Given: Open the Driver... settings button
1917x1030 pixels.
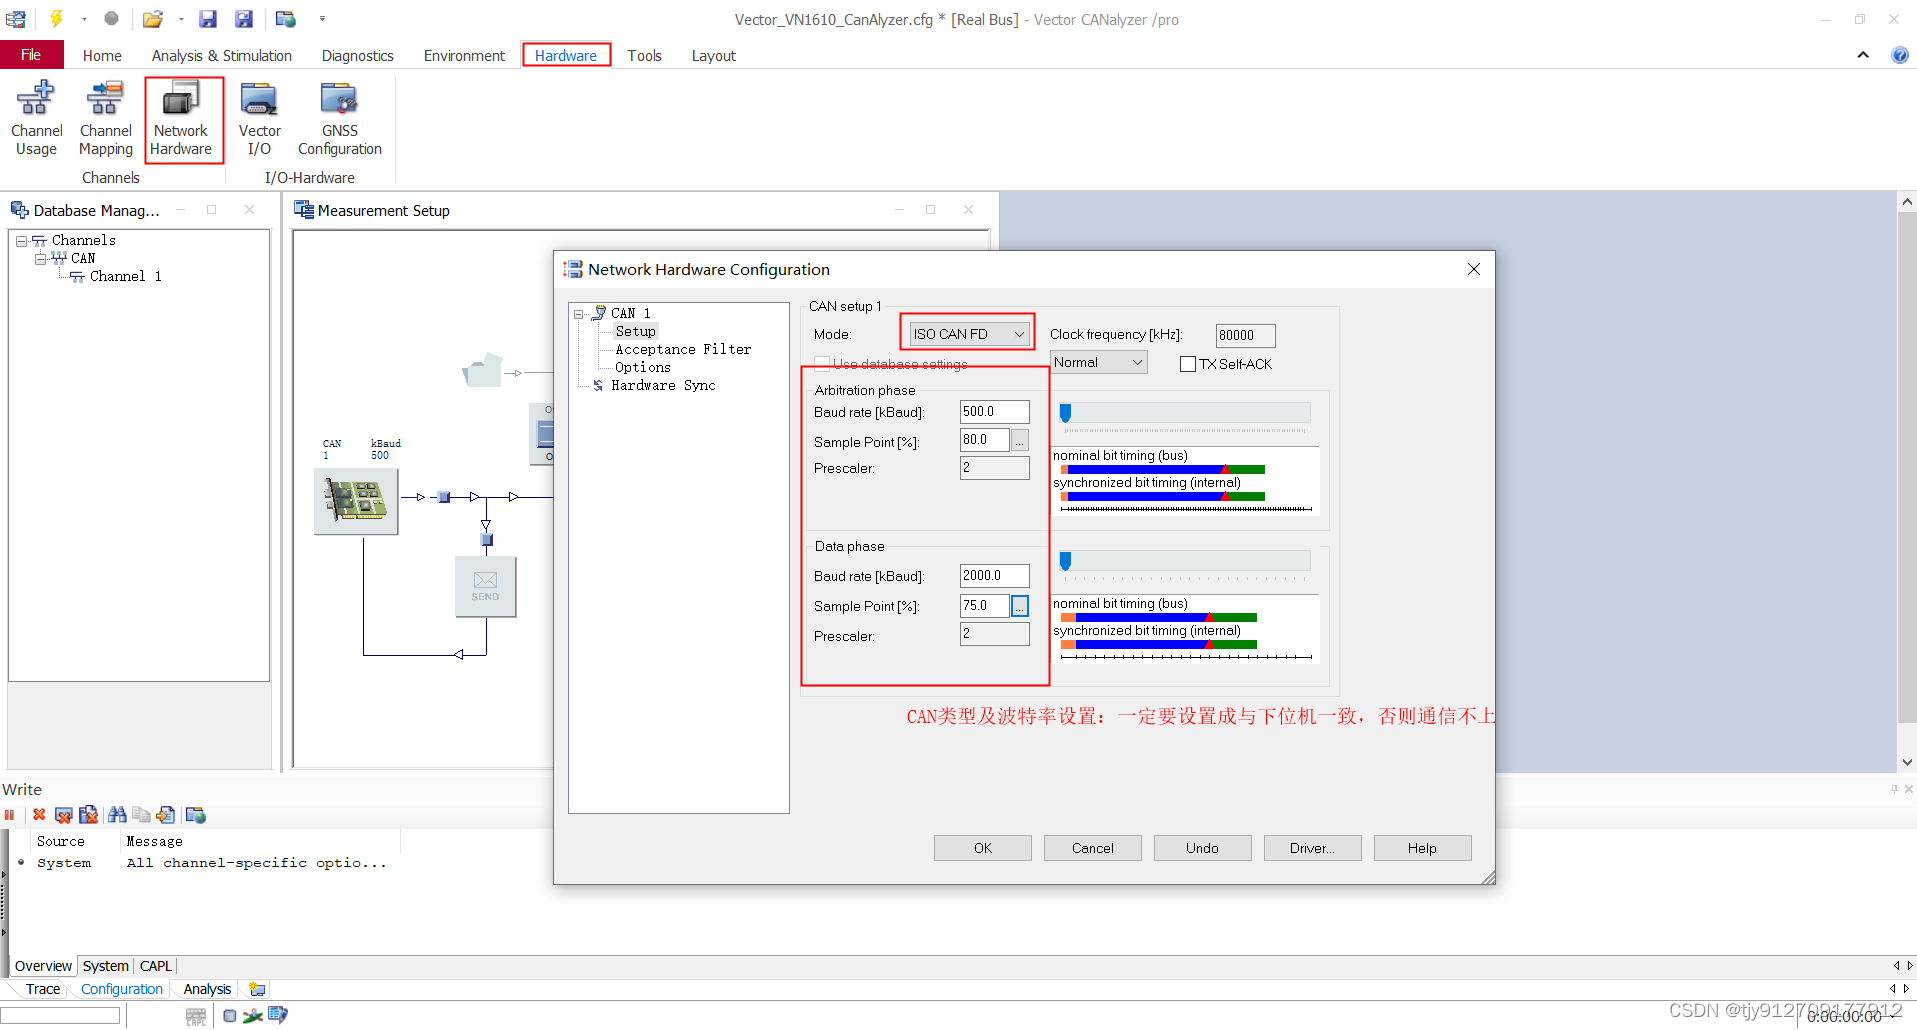Looking at the screenshot, I should click(1312, 848).
